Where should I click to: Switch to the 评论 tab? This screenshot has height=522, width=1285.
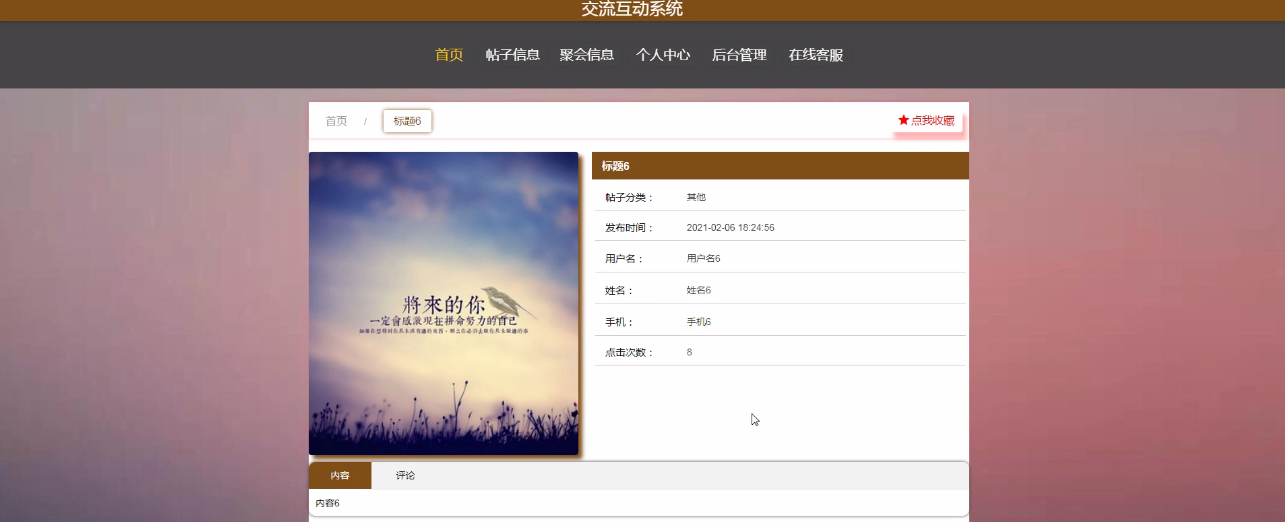point(405,476)
